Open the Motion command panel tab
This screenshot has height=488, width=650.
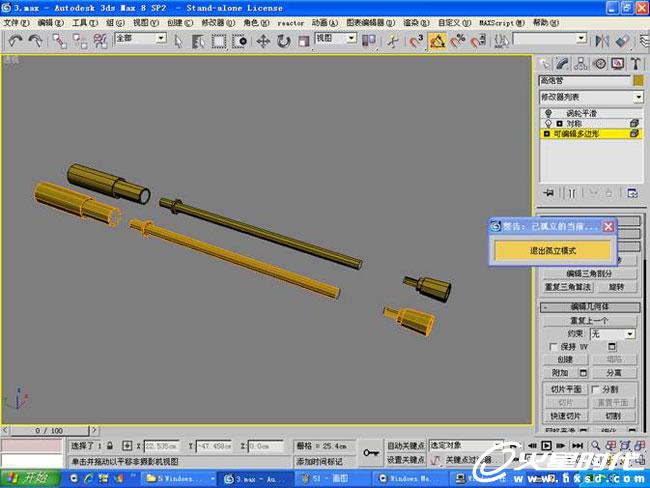(x=599, y=63)
